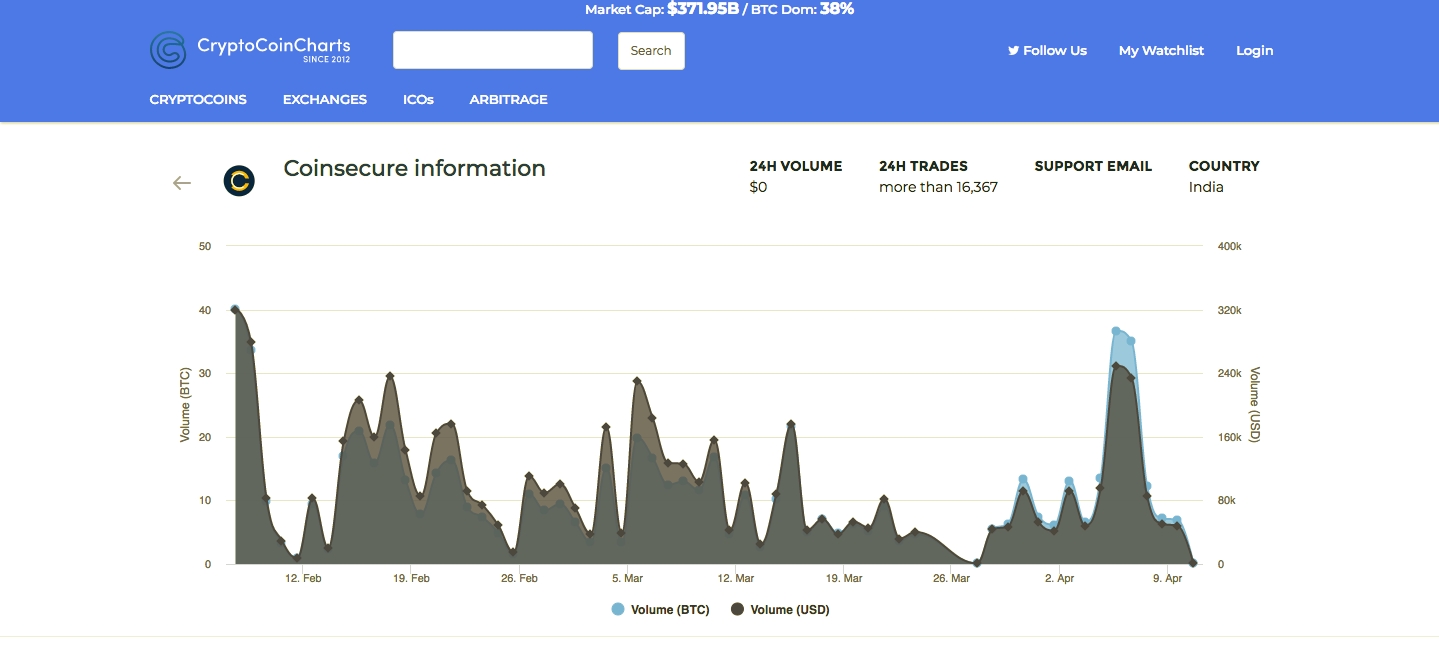
Task: Open My Watchlist
Action: [1161, 51]
